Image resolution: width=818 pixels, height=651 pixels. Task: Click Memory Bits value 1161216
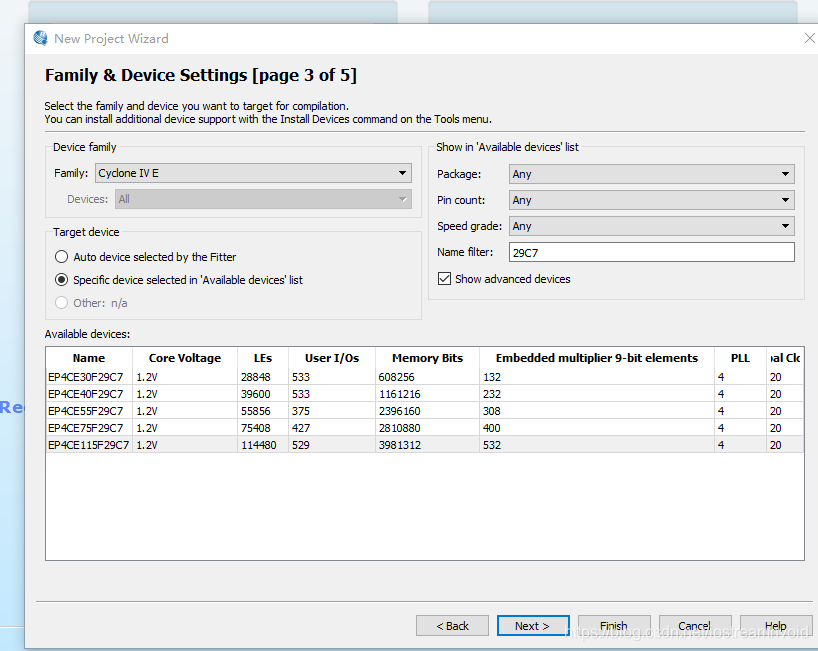pyautogui.click(x=400, y=394)
